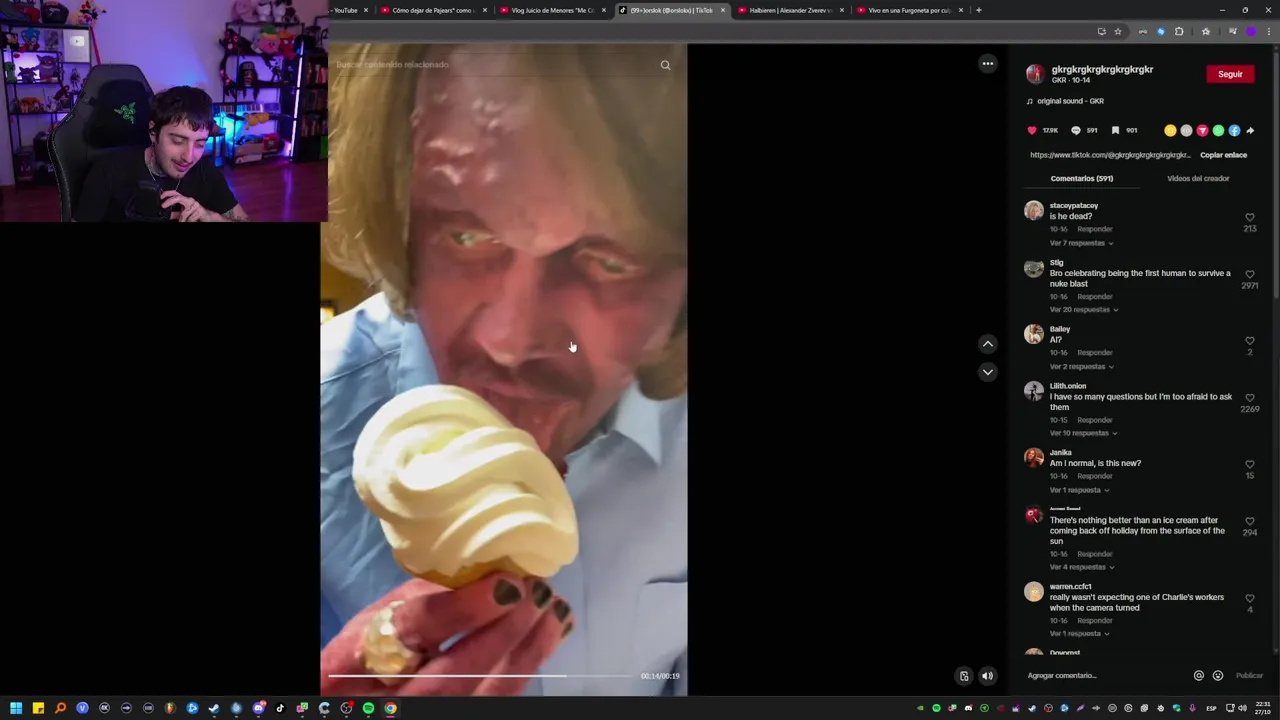Expand 'Ver 1 respuesta' under warren.ccfc1
Screen dimensions: 1280x720
pos(1080,634)
